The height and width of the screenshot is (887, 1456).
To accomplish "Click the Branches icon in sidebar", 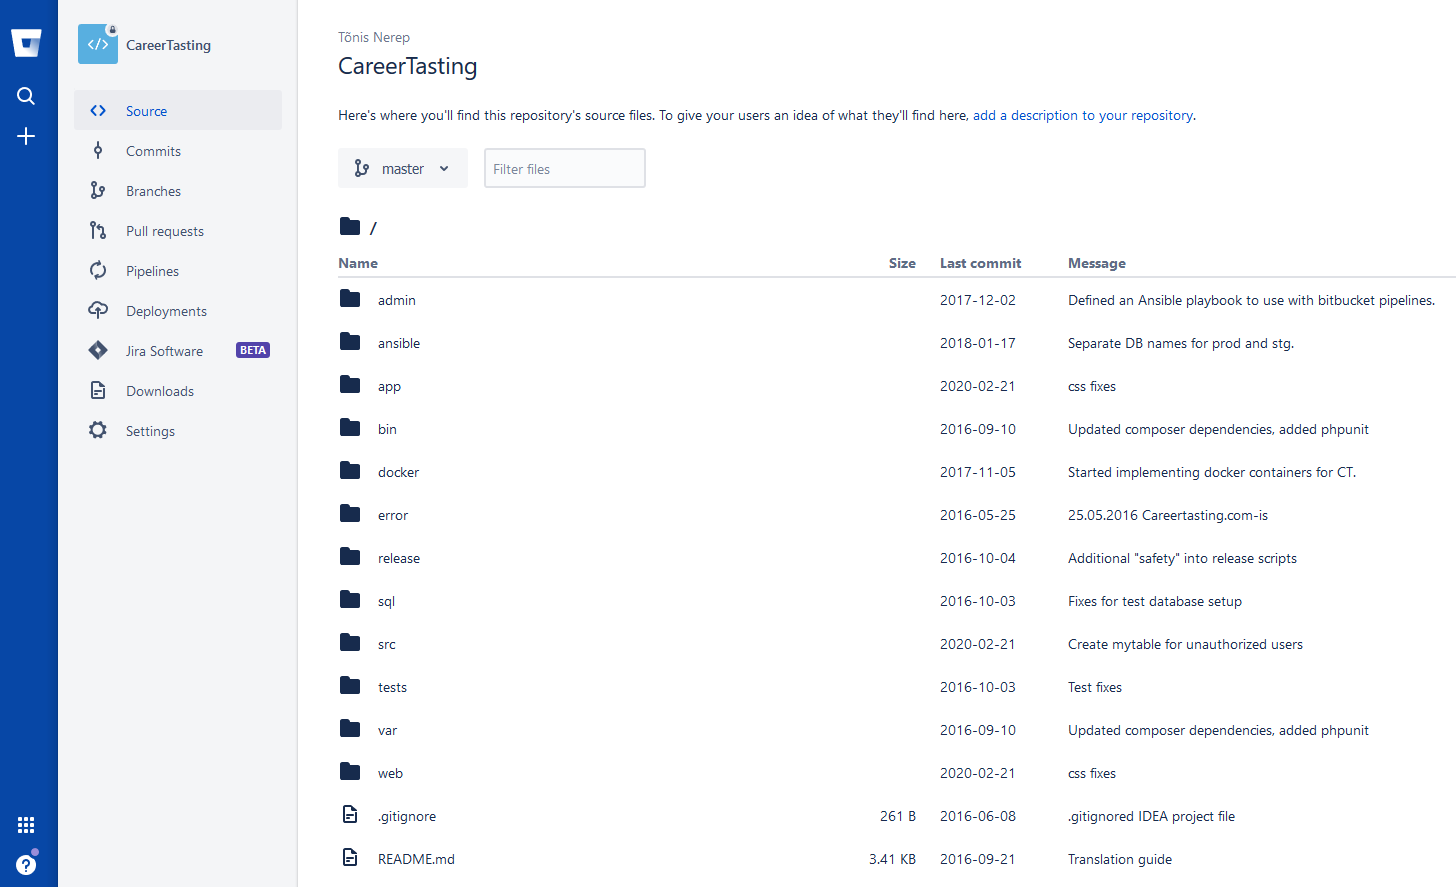I will click(x=98, y=190).
